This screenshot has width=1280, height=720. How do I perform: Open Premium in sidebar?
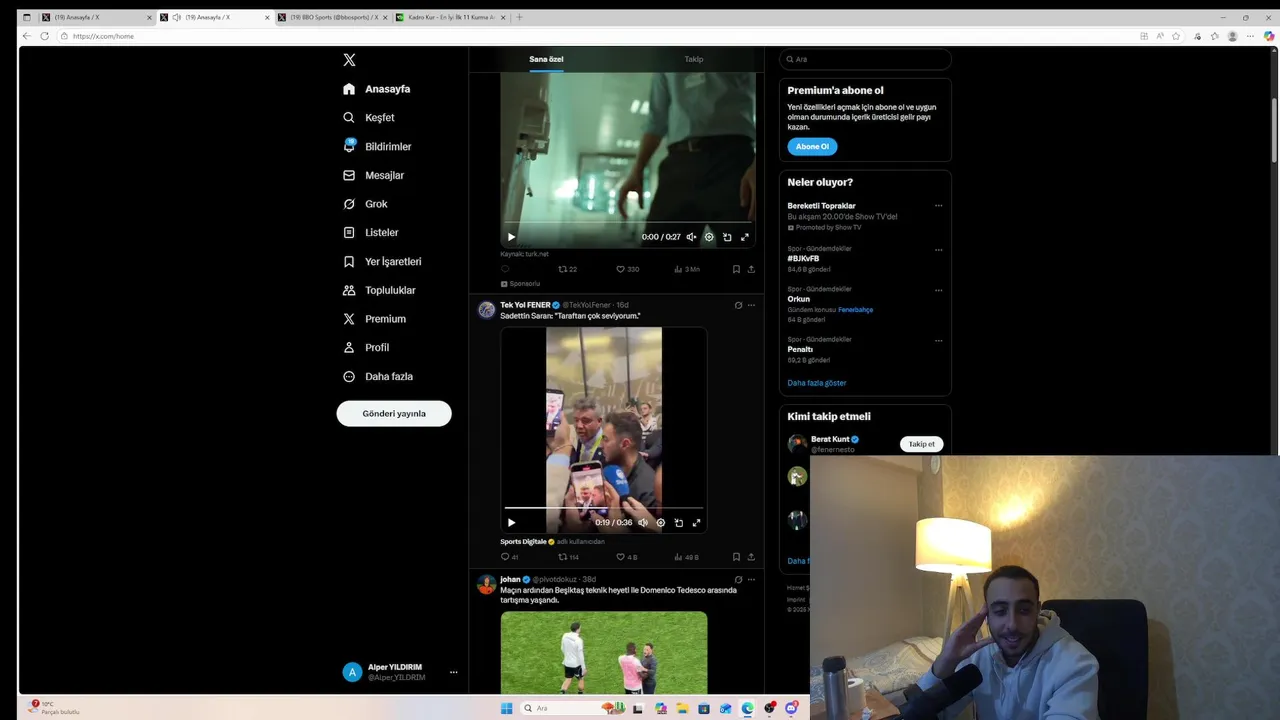(x=375, y=319)
